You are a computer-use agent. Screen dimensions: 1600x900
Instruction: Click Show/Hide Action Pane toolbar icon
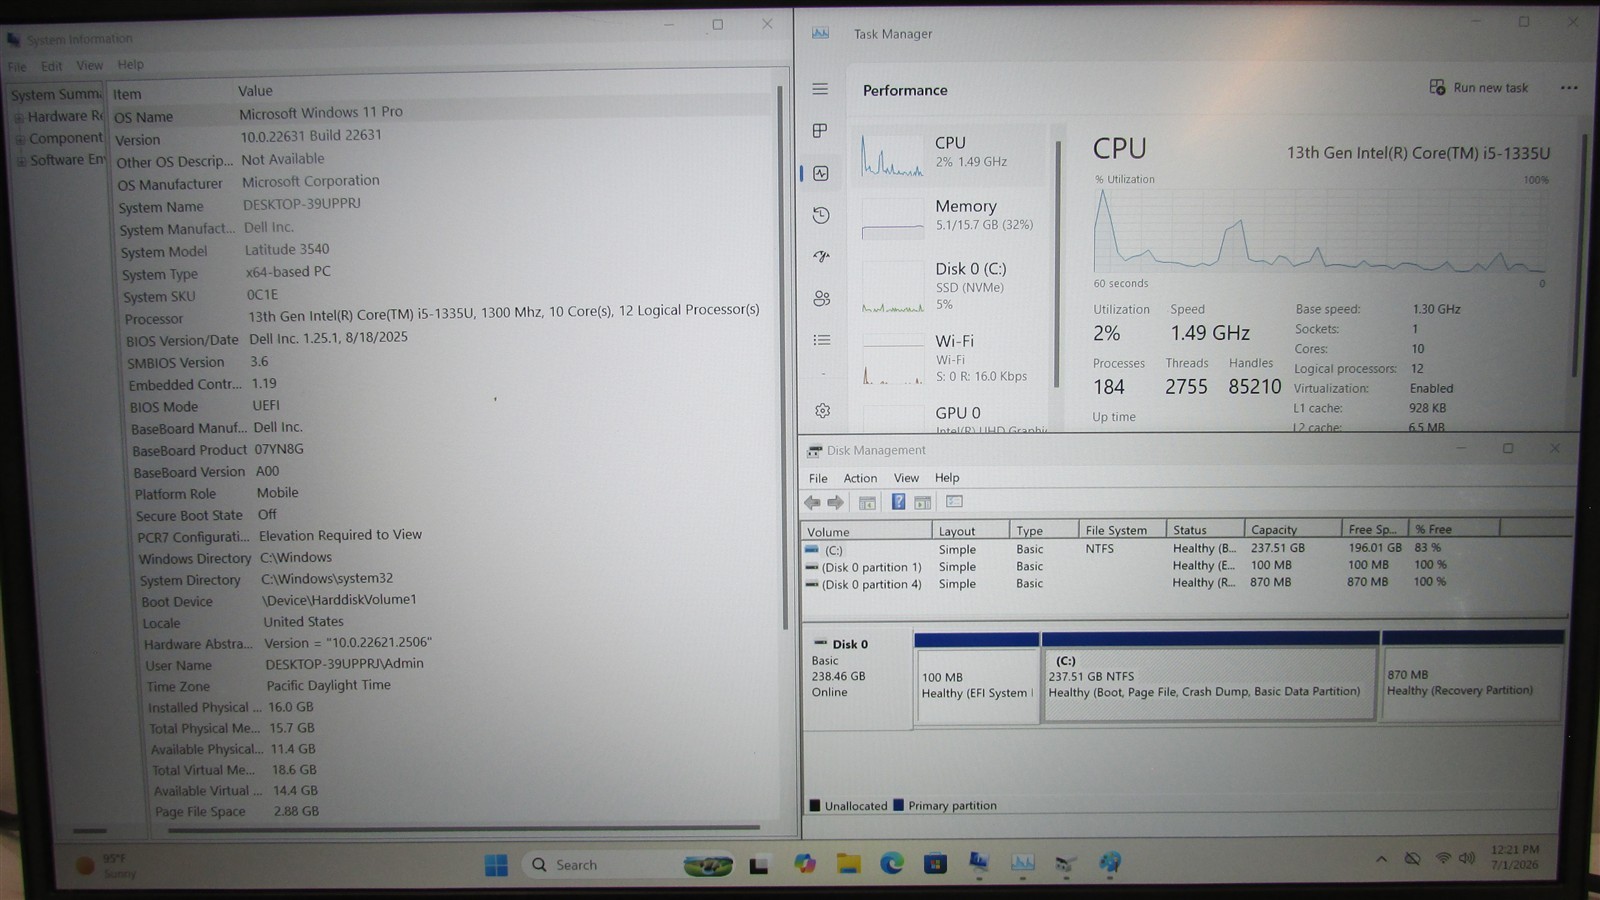(923, 502)
